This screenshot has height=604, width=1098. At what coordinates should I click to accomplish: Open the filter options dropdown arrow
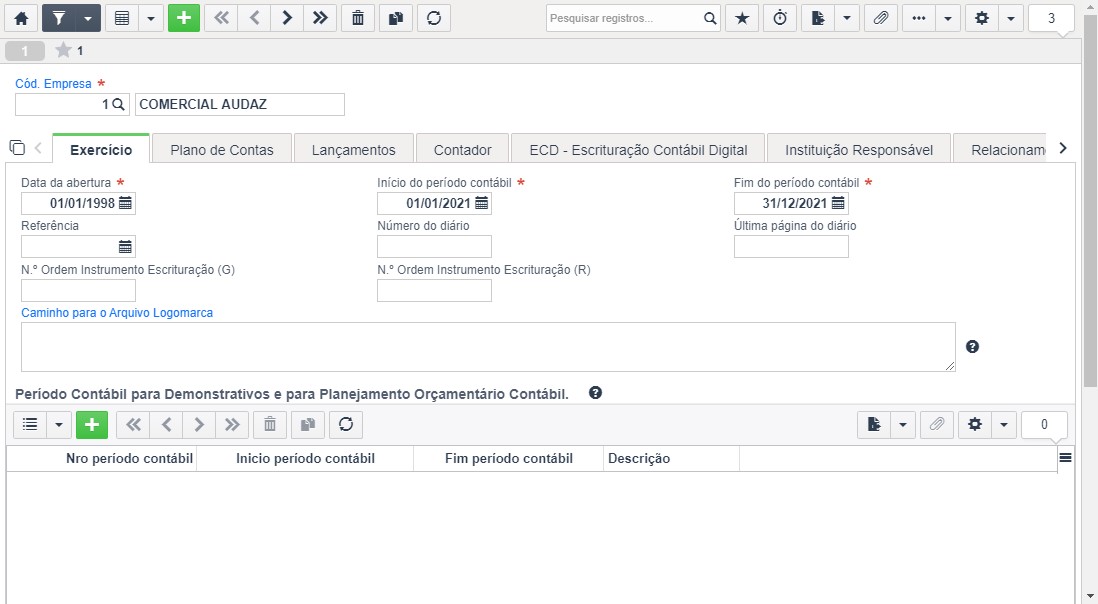88,18
